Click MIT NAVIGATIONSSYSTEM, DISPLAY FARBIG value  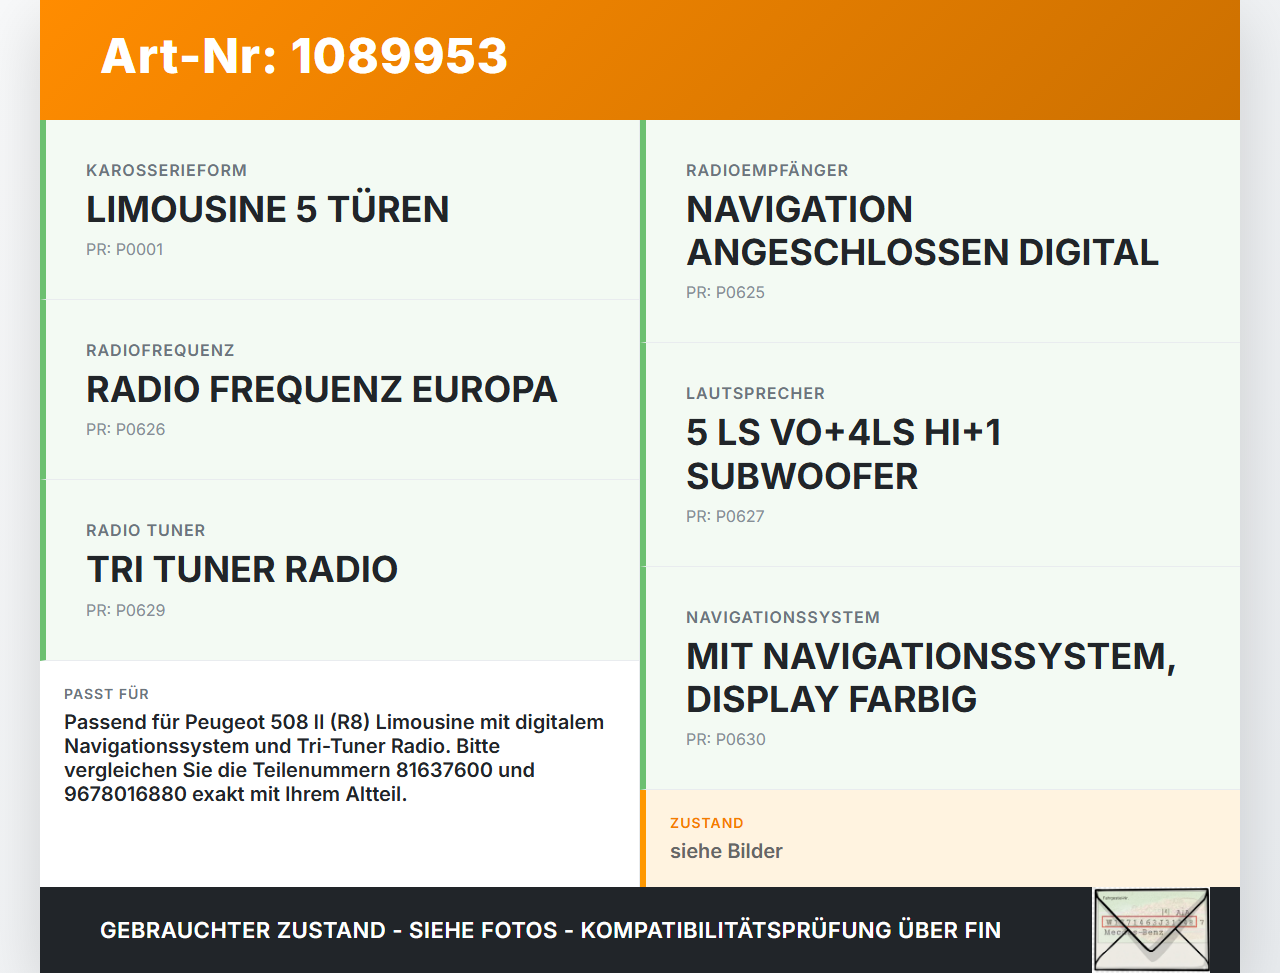931,678
